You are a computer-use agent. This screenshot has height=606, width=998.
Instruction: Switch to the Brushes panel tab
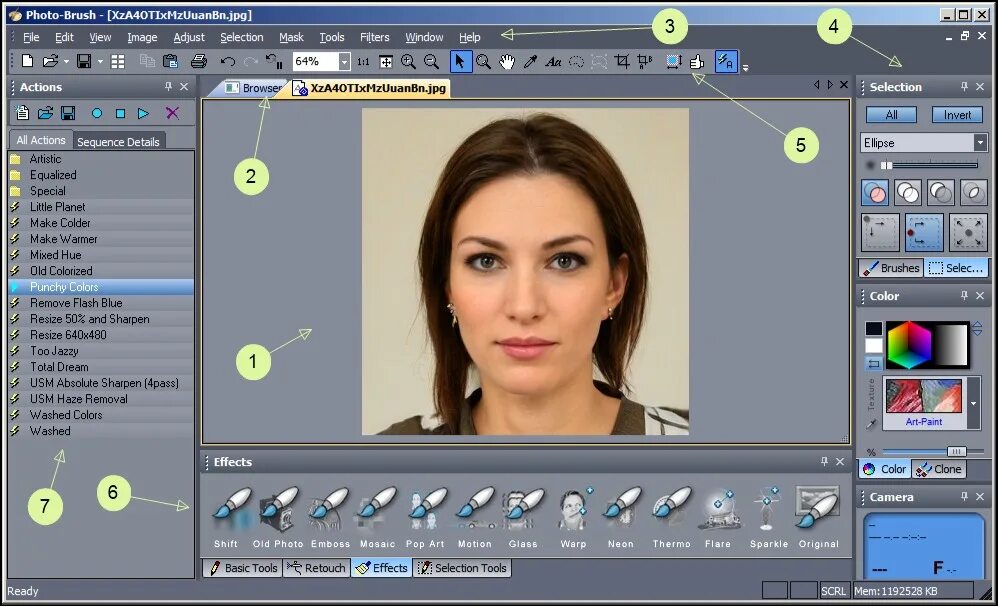click(x=891, y=268)
